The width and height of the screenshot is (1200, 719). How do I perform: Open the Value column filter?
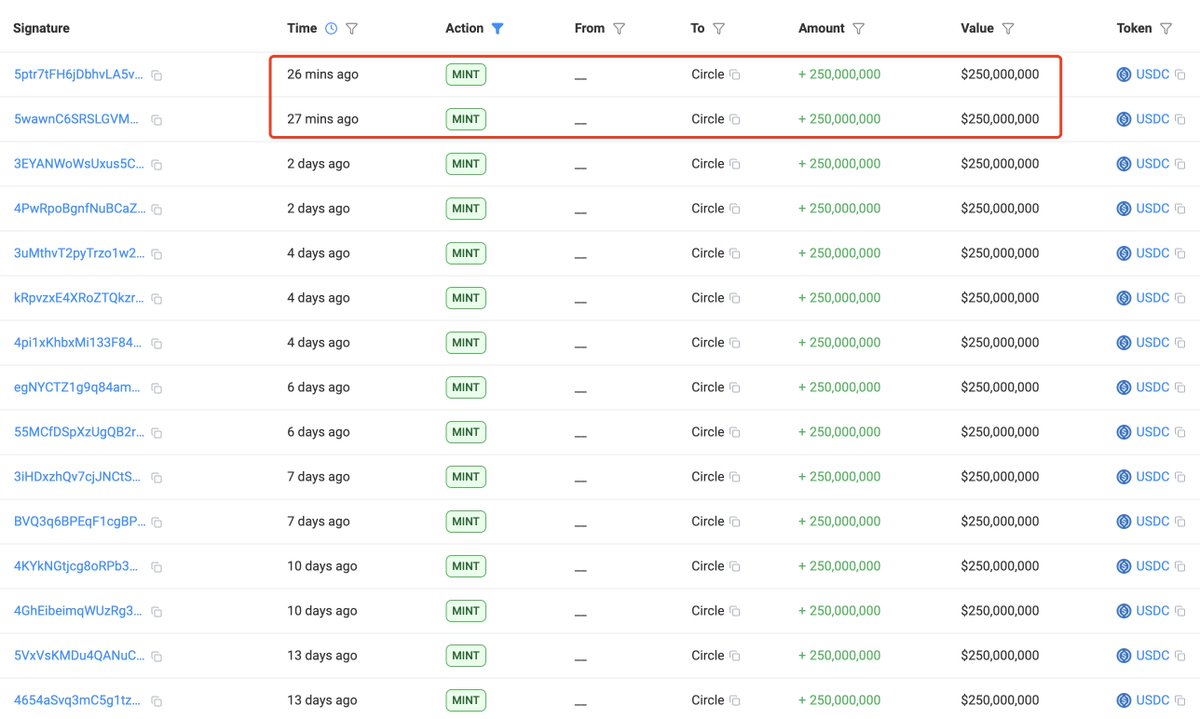pyautogui.click(x=1008, y=29)
